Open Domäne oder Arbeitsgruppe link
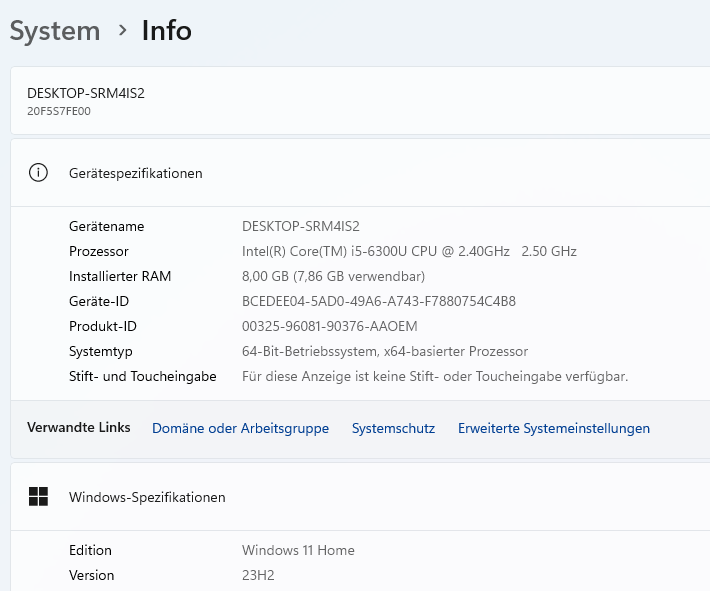The image size is (710, 591). tap(240, 428)
